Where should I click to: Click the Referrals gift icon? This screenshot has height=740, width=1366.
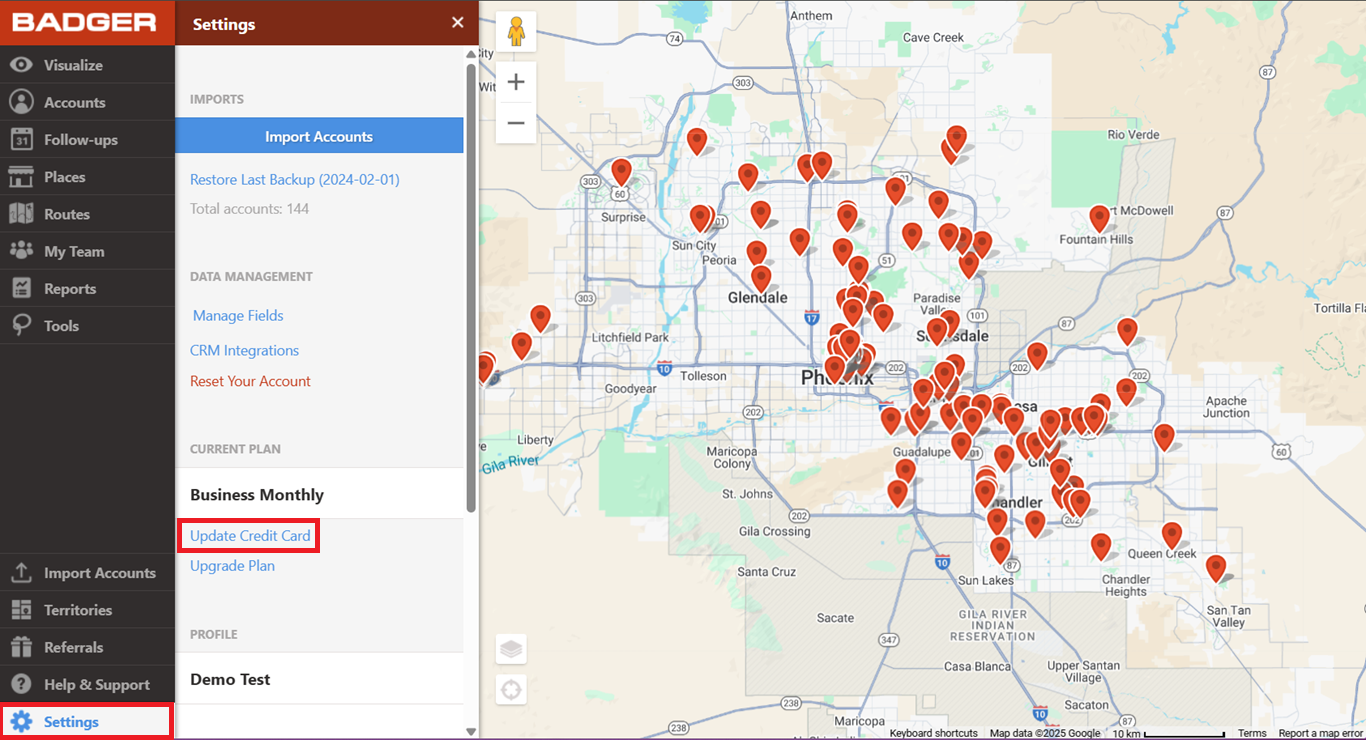[21, 647]
